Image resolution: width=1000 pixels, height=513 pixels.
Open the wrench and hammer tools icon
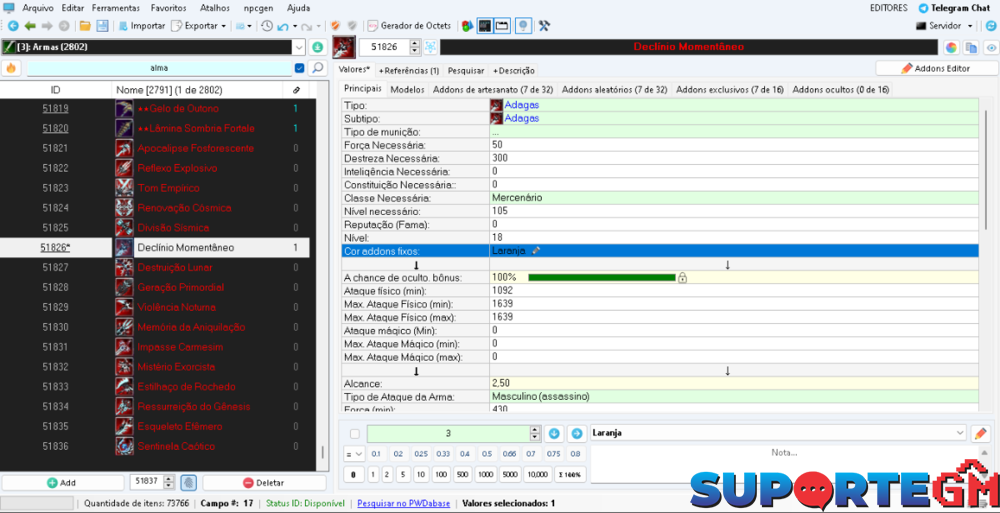coord(544,25)
